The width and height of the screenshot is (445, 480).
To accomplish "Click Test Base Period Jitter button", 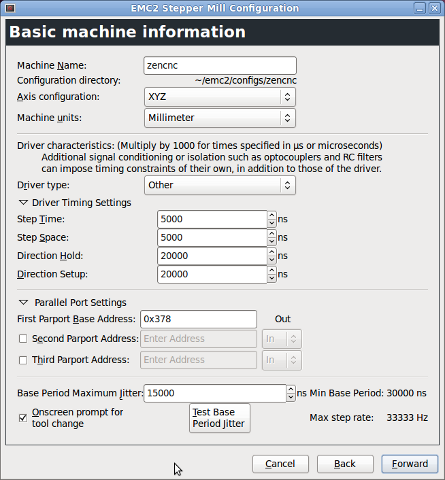I will tap(220, 418).
